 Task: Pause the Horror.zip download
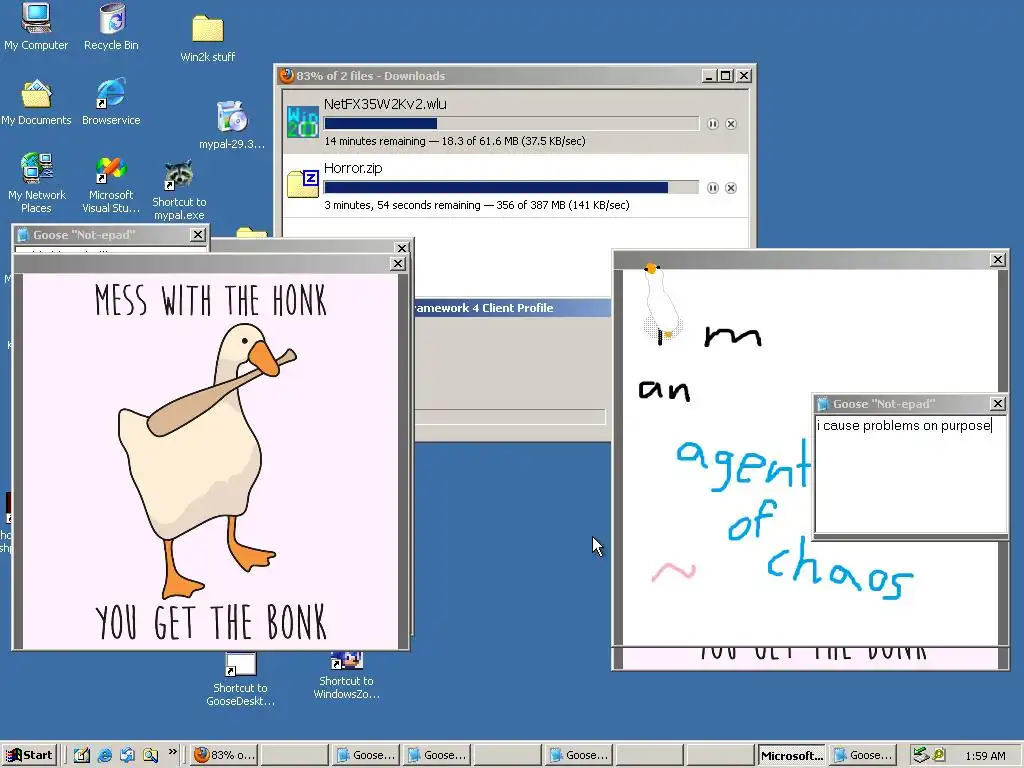click(x=712, y=188)
